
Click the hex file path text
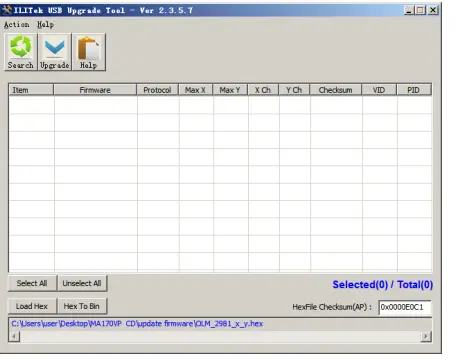[137, 324]
